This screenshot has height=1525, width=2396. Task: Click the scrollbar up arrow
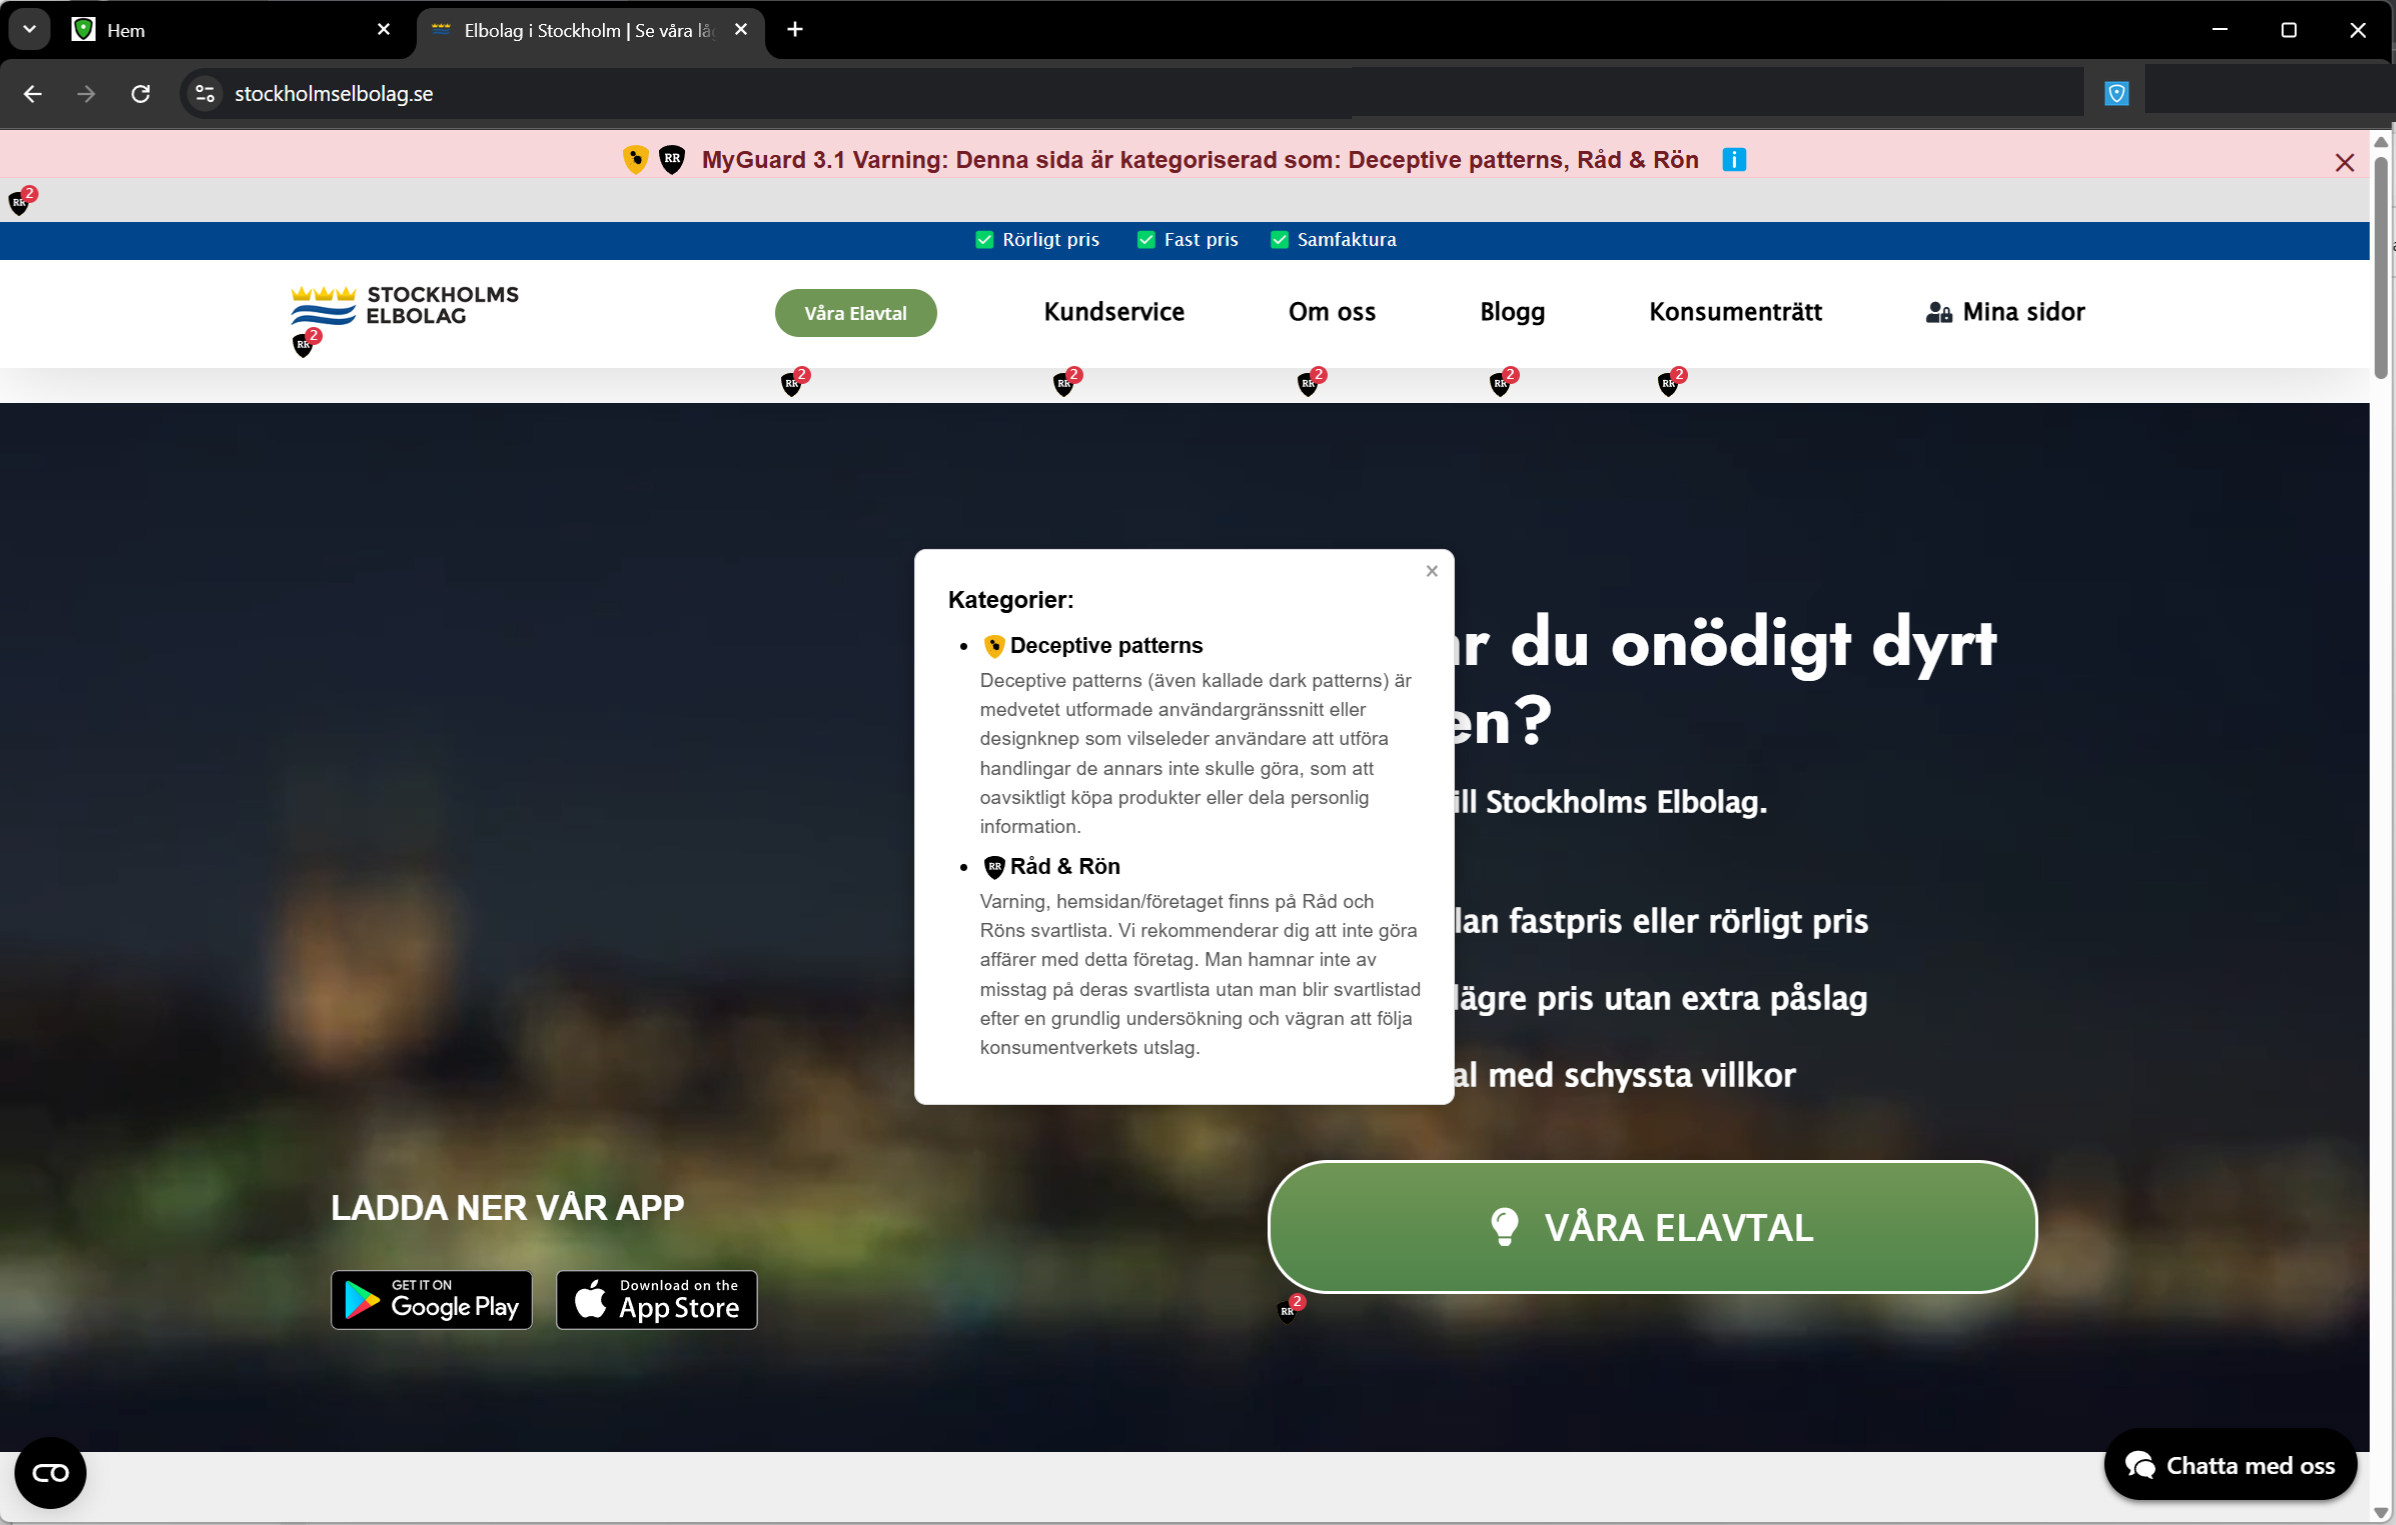(x=2382, y=142)
